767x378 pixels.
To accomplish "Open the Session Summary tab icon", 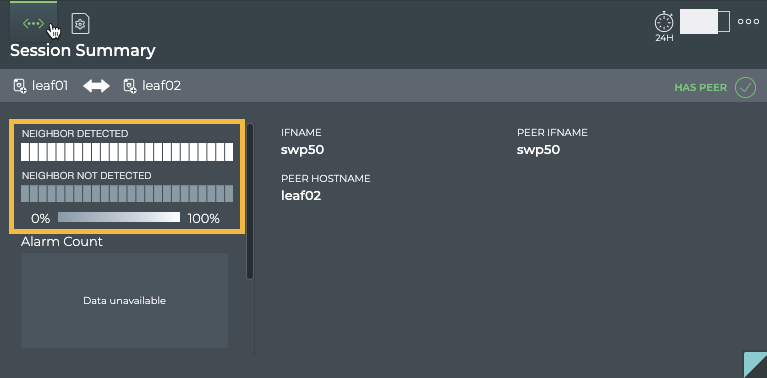I will pyautogui.click(x=33, y=23).
